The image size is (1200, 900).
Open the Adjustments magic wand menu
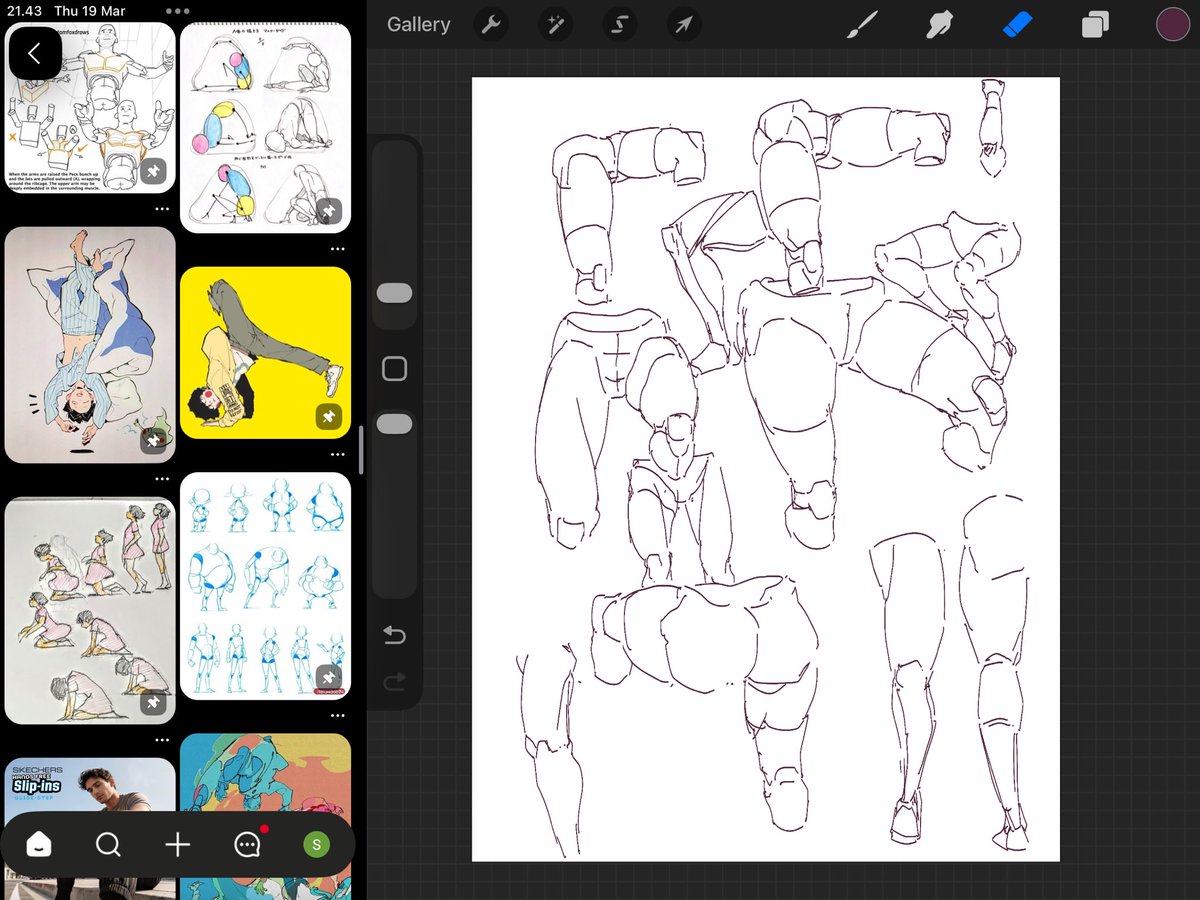(555, 25)
